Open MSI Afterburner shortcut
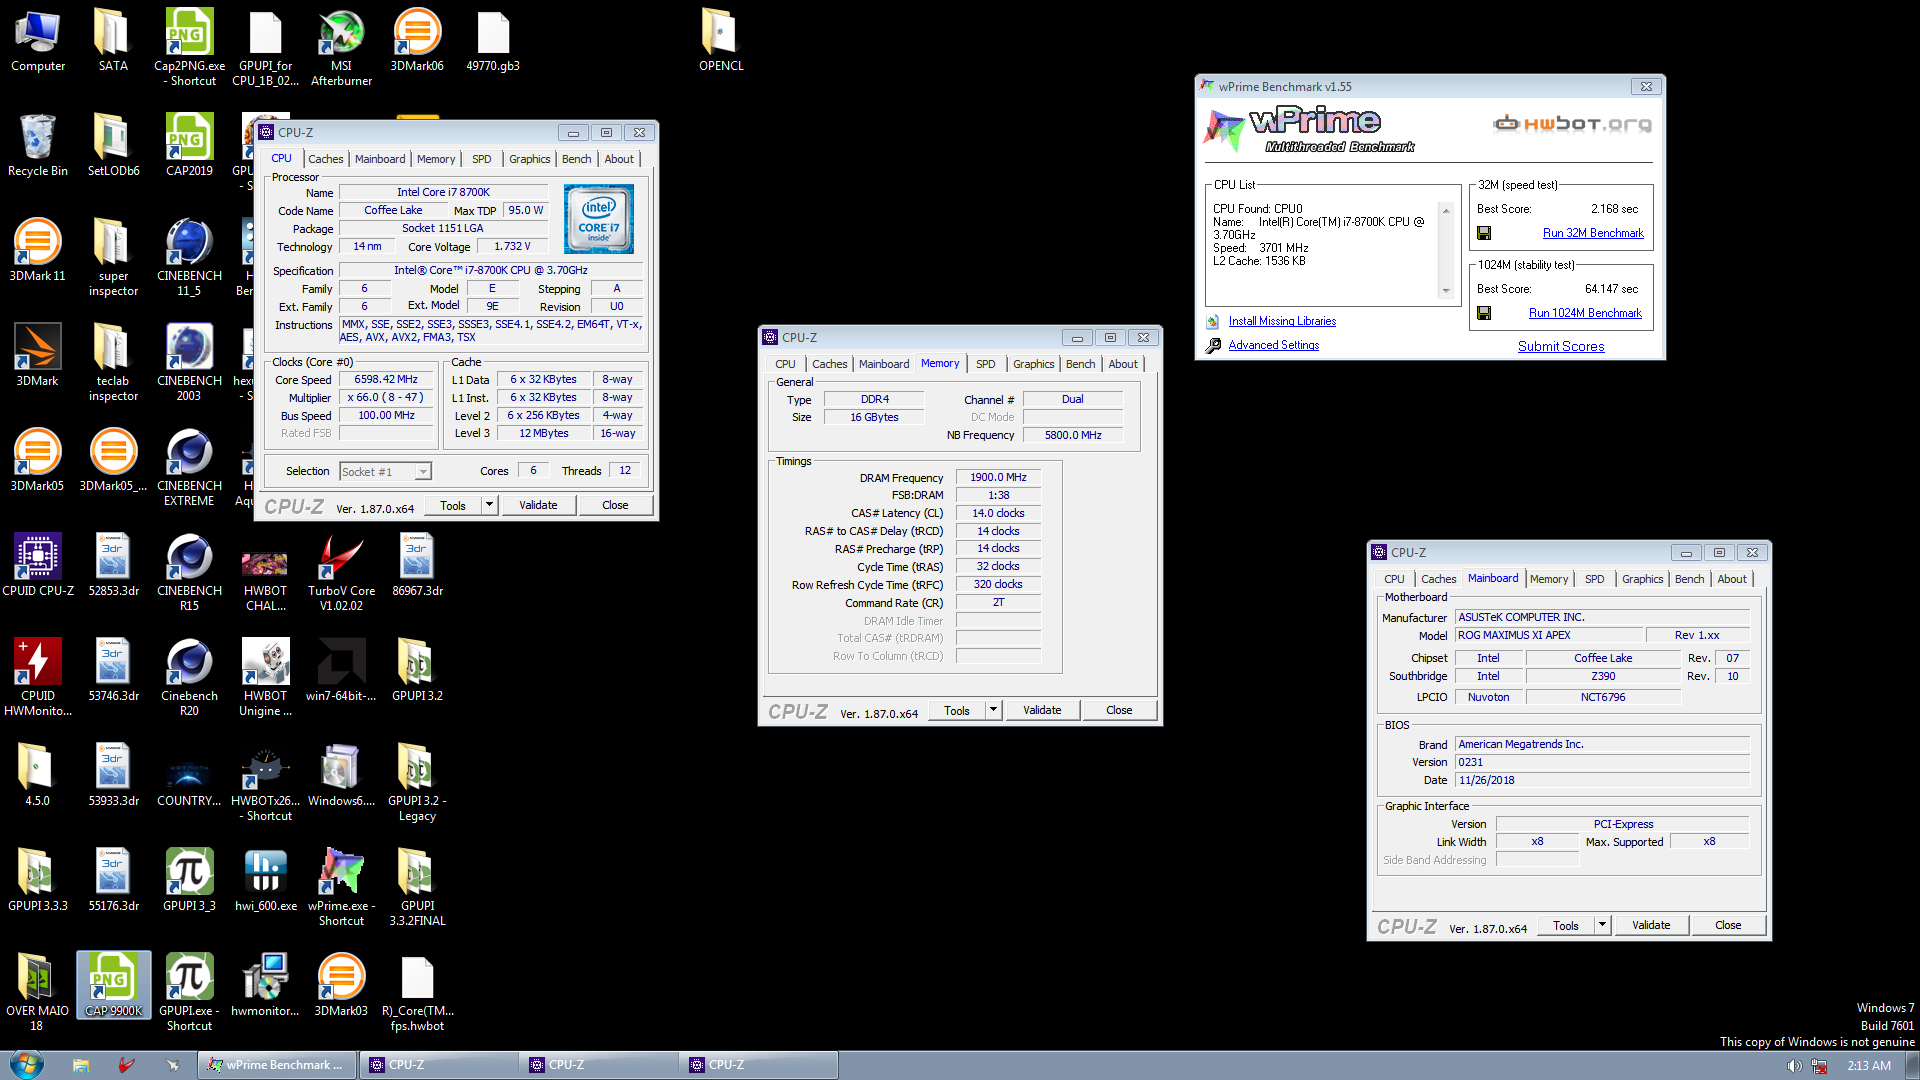This screenshot has height=1080, width=1920. click(341, 48)
